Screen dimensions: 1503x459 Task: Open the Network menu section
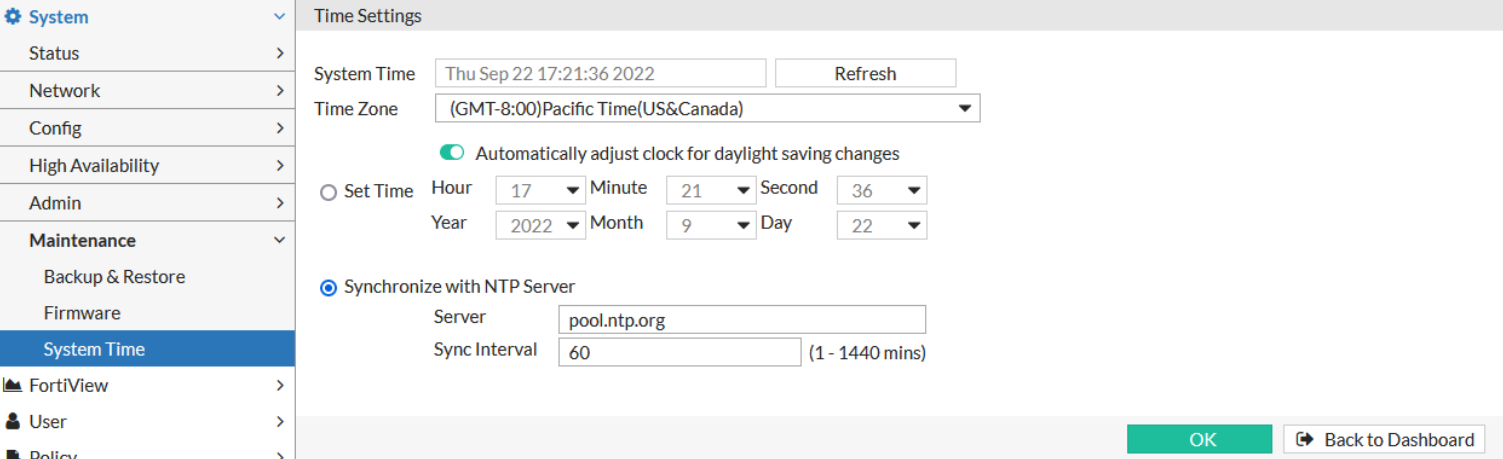point(65,91)
